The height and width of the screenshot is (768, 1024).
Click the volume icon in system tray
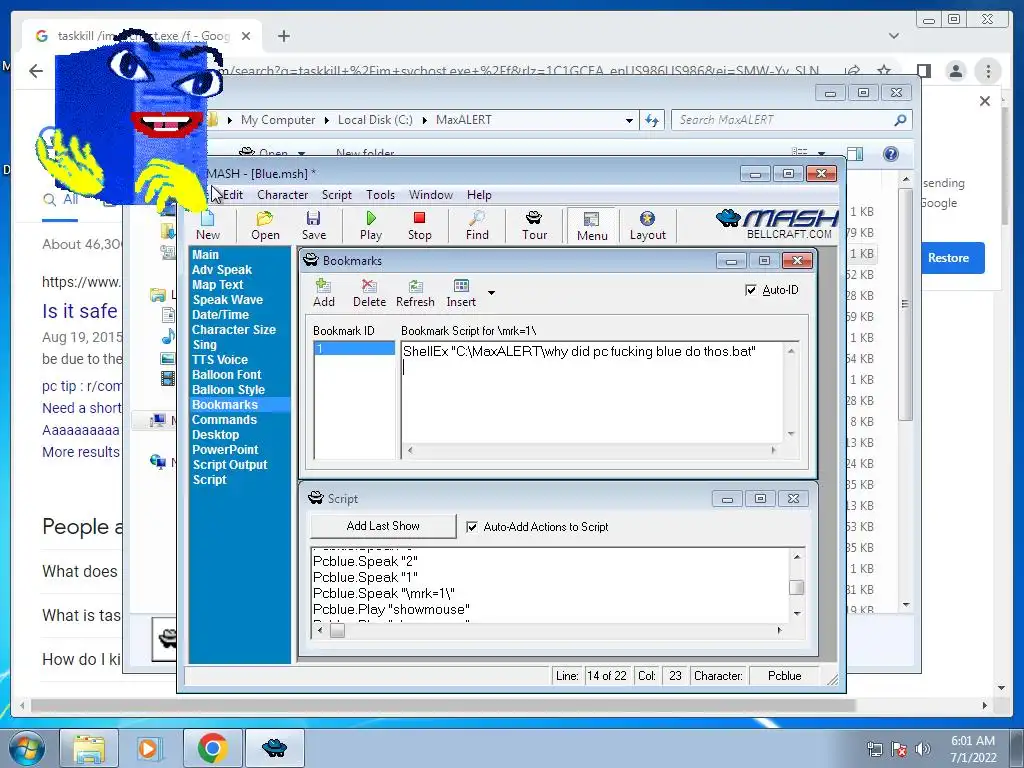click(922, 749)
